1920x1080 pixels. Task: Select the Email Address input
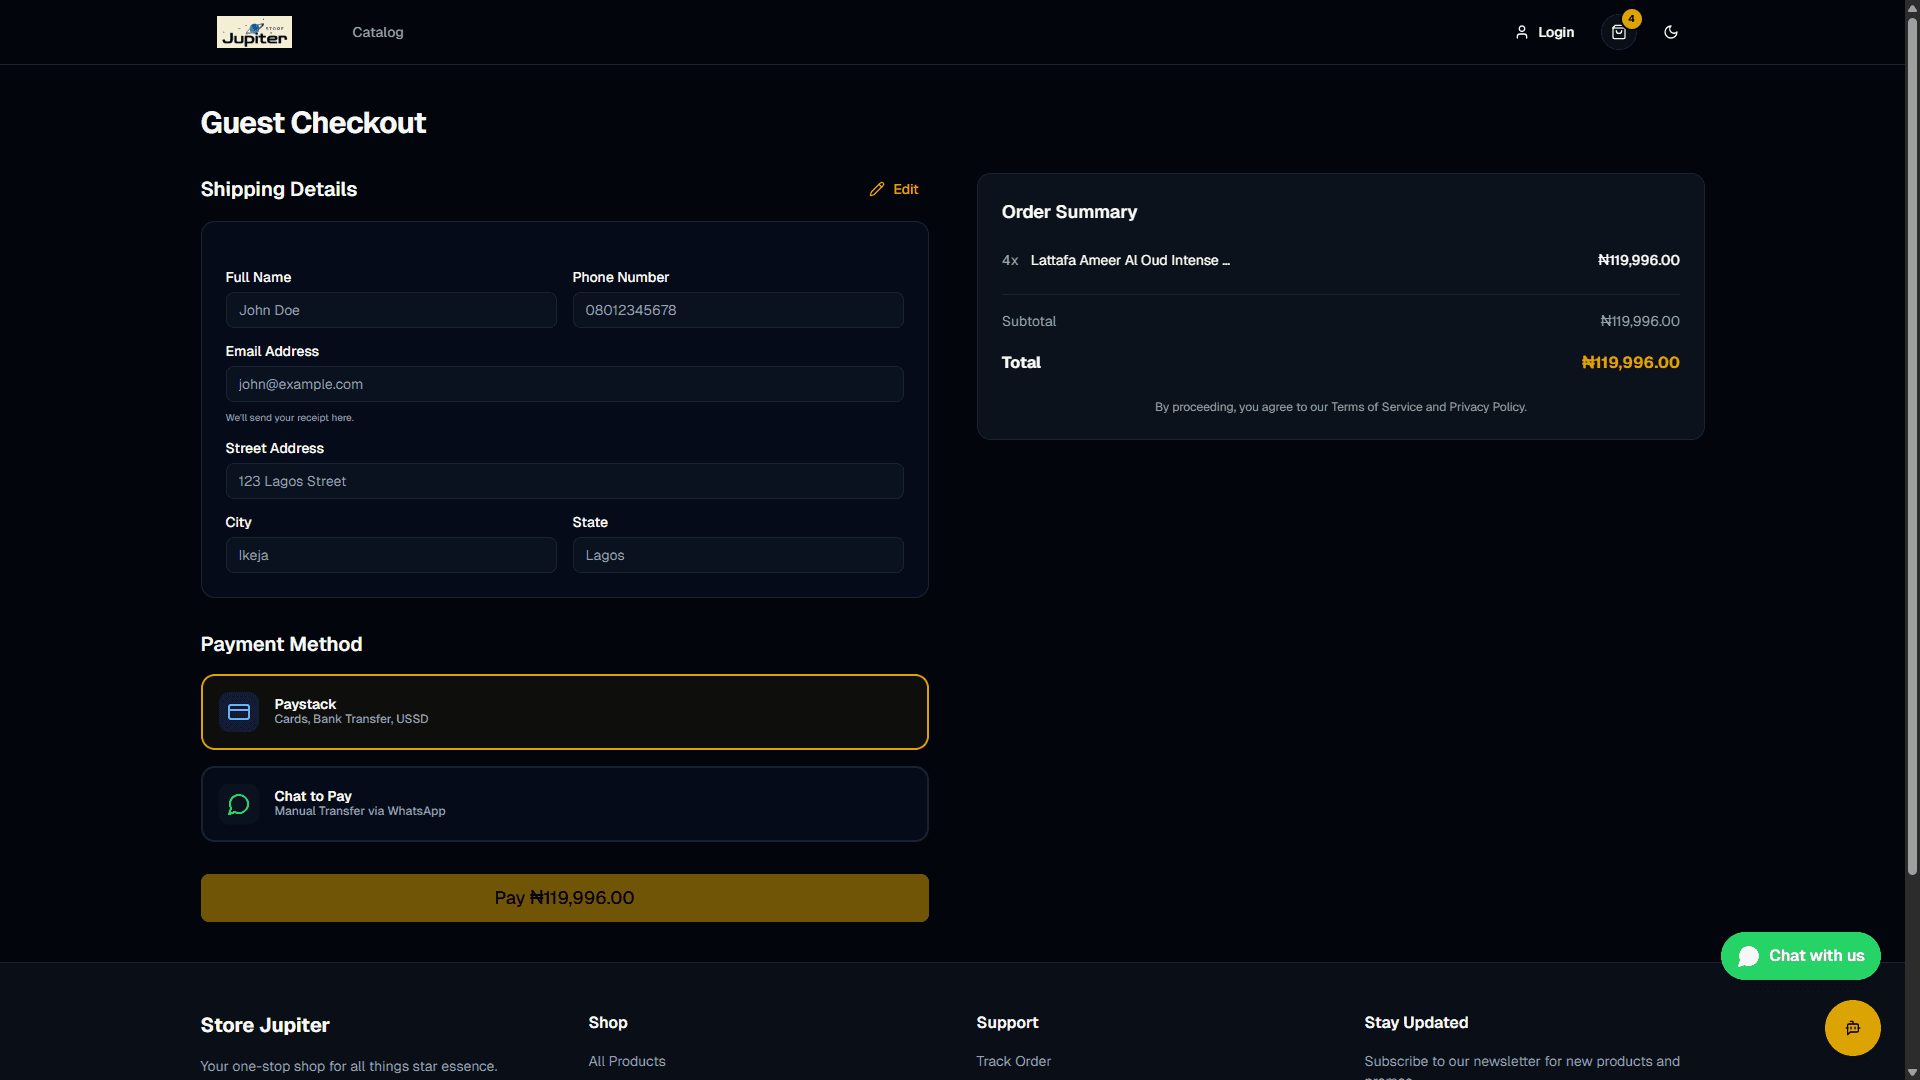[x=565, y=384]
